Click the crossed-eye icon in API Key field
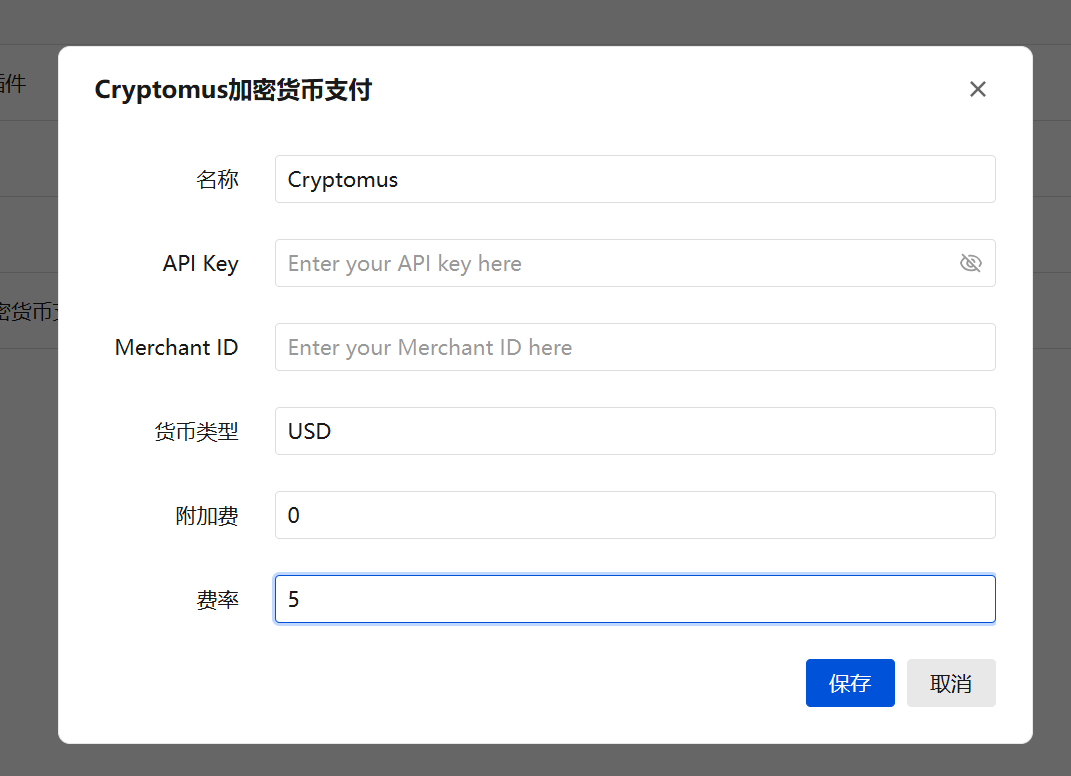Viewport: 1071px width, 776px height. coord(971,263)
